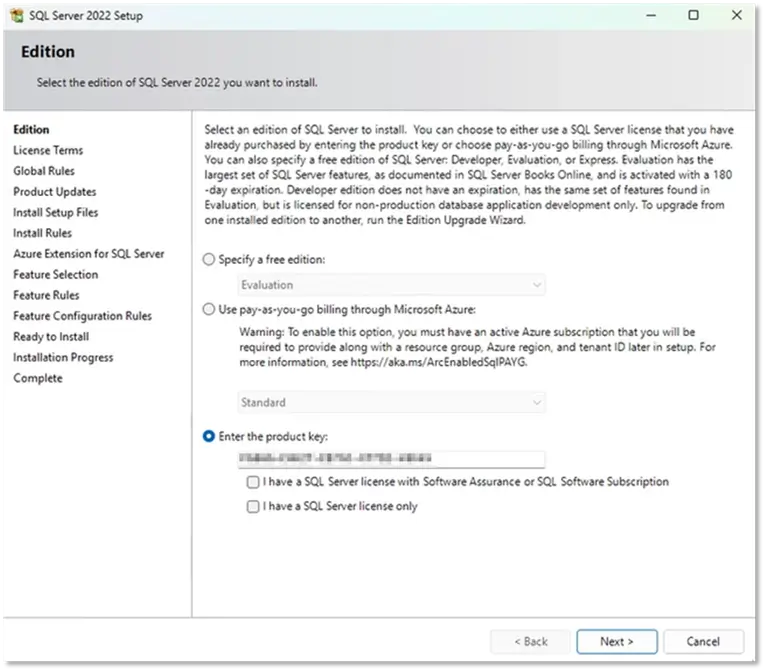Check 'I have a SQL Server license only'
The width and height of the screenshot is (766, 672).
pyautogui.click(x=253, y=506)
